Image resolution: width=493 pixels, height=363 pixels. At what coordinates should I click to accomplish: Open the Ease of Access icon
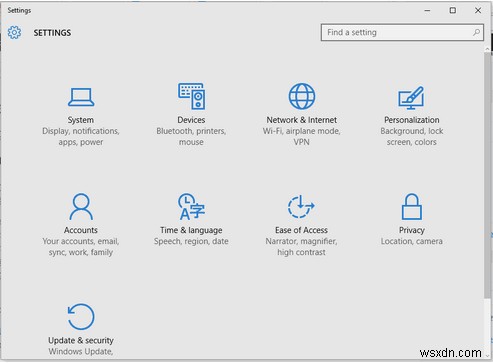pos(301,207)
